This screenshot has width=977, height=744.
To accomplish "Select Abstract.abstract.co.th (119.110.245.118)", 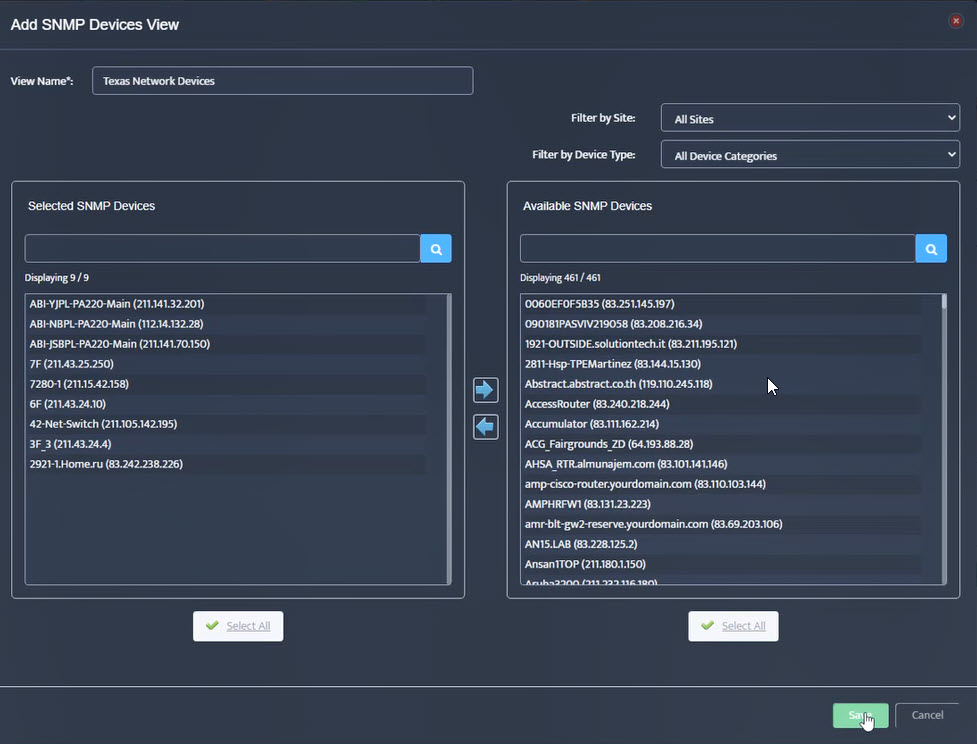I will (722, 384).
